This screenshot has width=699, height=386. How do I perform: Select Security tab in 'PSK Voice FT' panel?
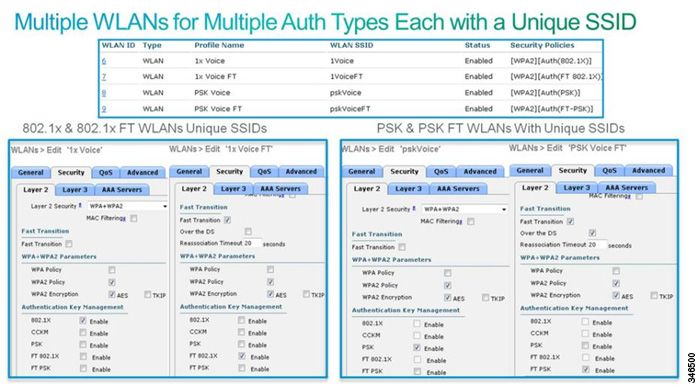(x=572, y=171)
